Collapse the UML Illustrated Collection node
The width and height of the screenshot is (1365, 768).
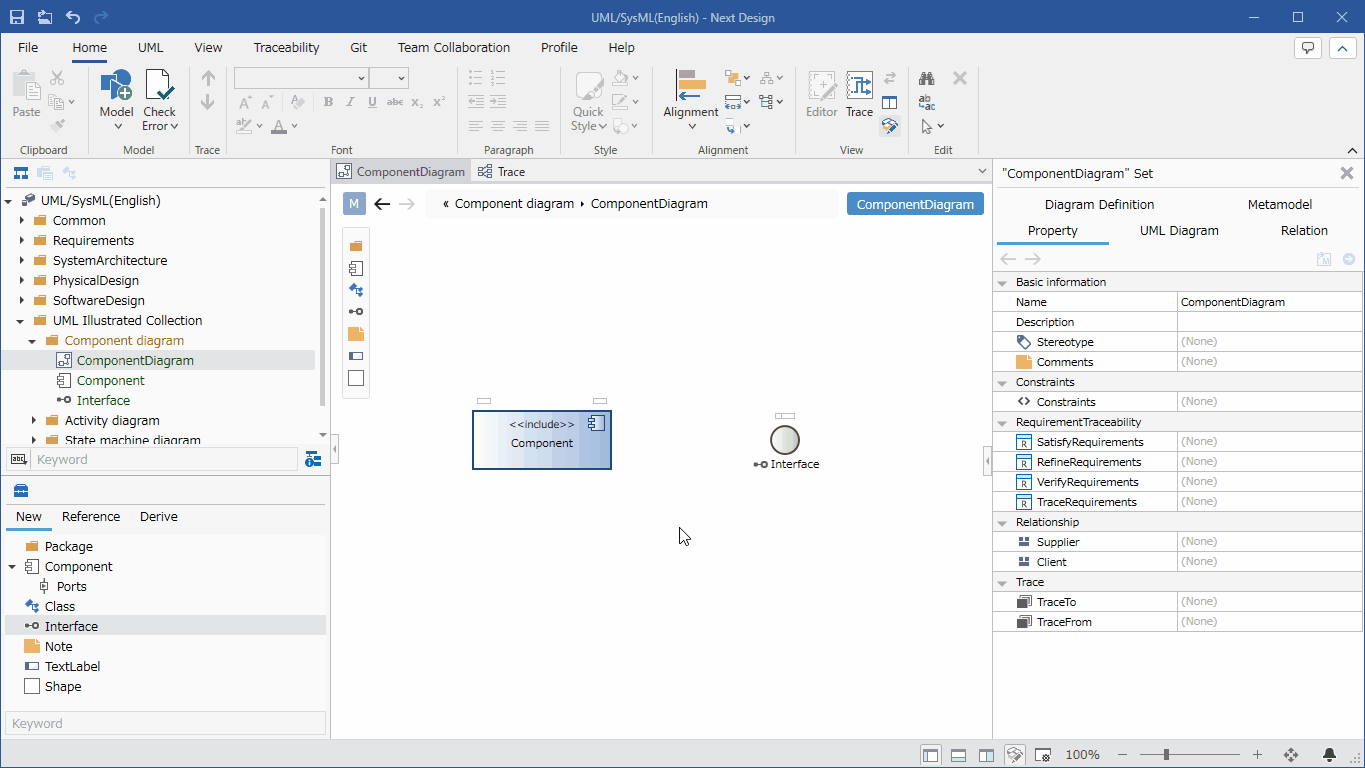(x=22, y=321)
